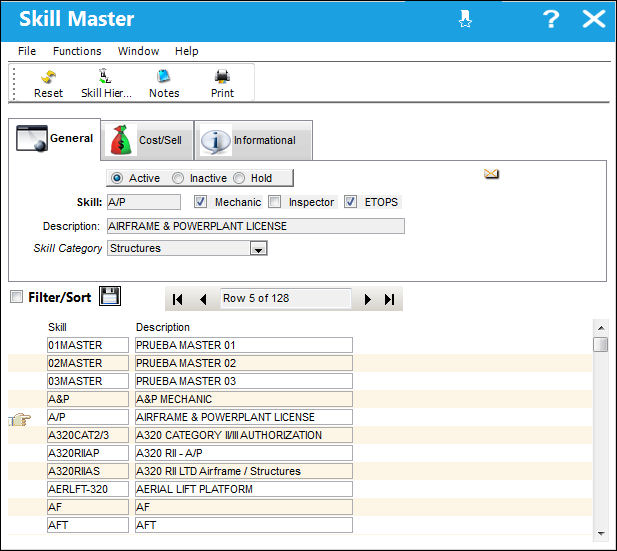Click the Reset toolbar icon
The height and width of the screenshot is (551, 617).
click(48, 78)
